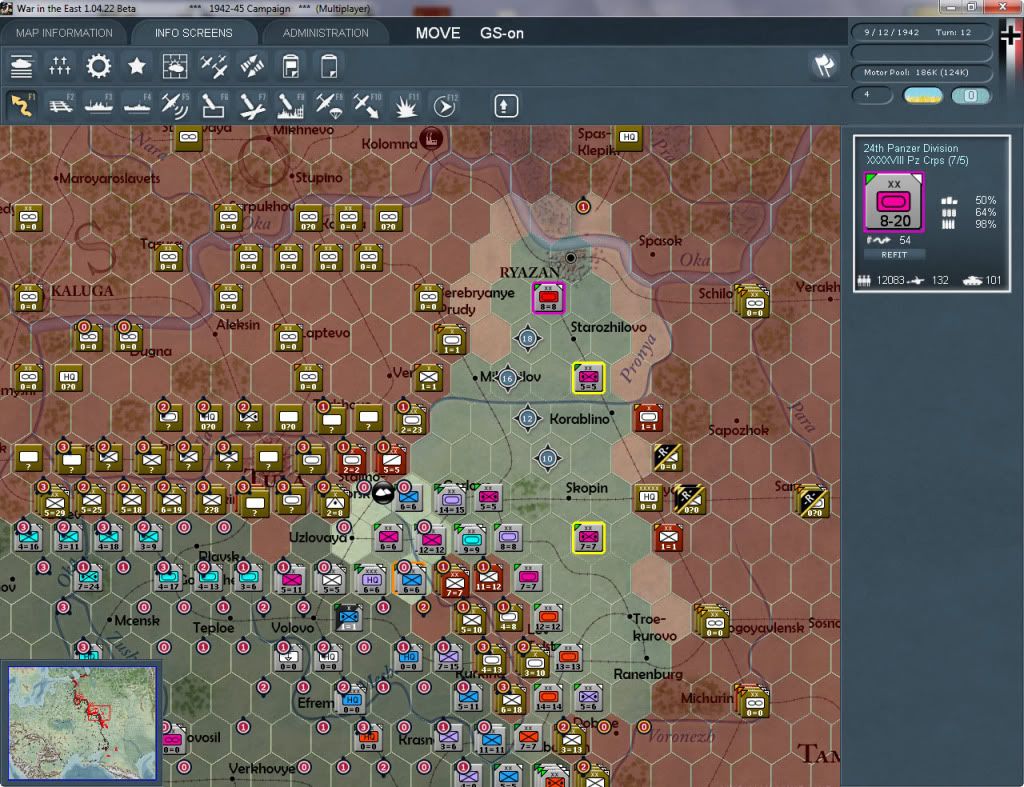Select the F7 bomb airfield mode
This screenshot has height=787, width=1024.
click(252, 105)
